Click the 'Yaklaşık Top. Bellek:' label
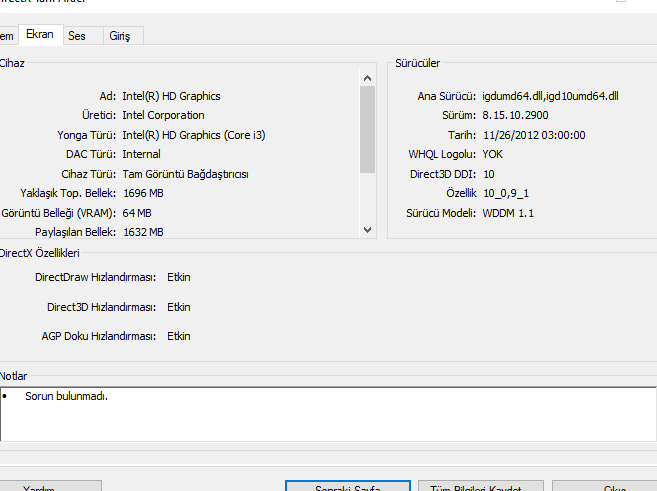Image resolution: width=657 pixels, height=491 pixels. coord(68,193)
